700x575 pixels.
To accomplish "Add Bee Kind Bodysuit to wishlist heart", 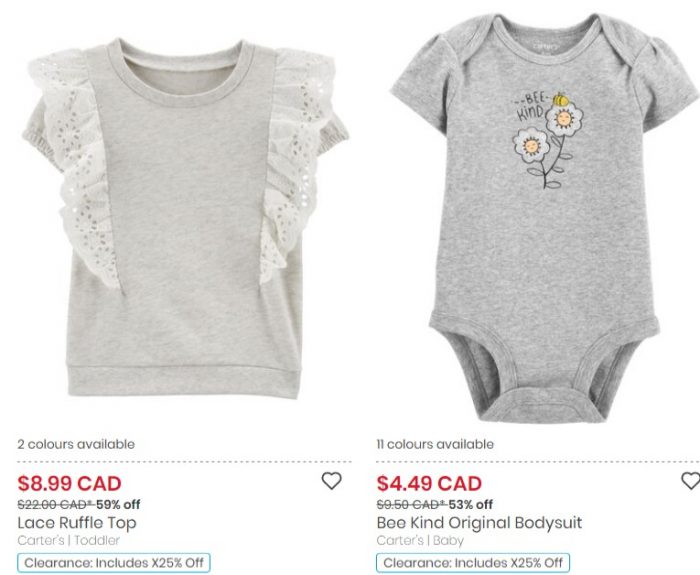I will (691, 481).
